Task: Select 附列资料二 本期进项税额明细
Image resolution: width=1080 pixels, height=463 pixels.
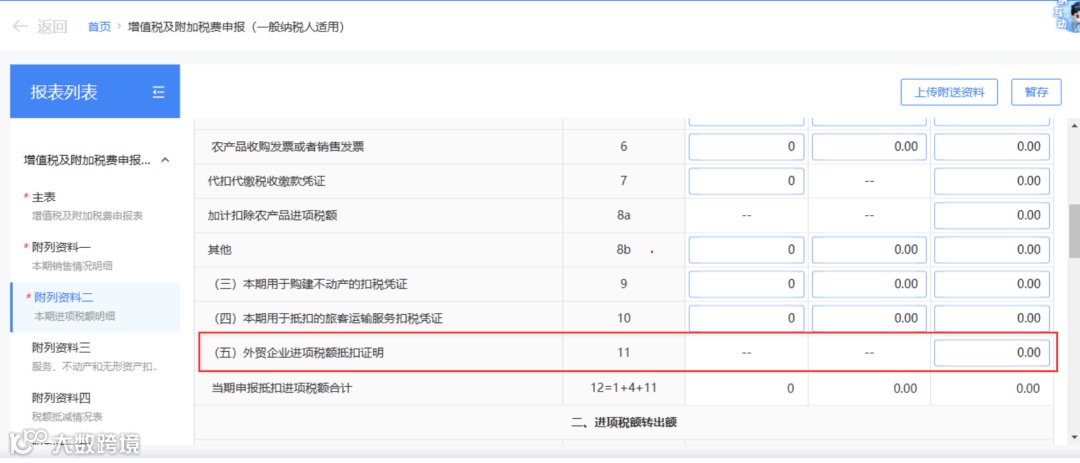Action: click(x=95, y=307)
